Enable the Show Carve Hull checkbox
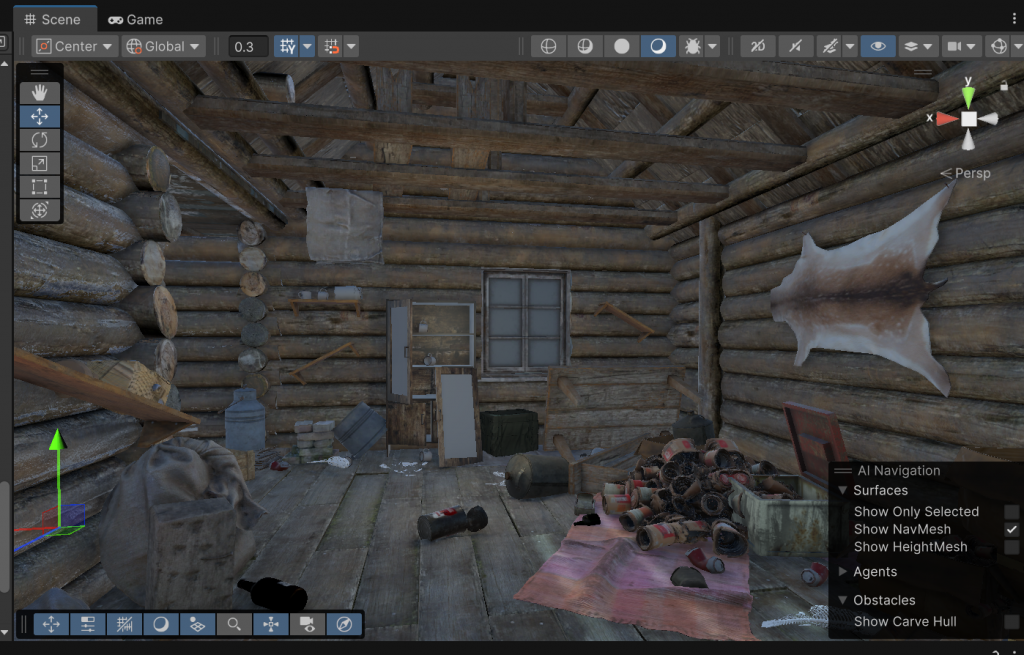 1011,621
